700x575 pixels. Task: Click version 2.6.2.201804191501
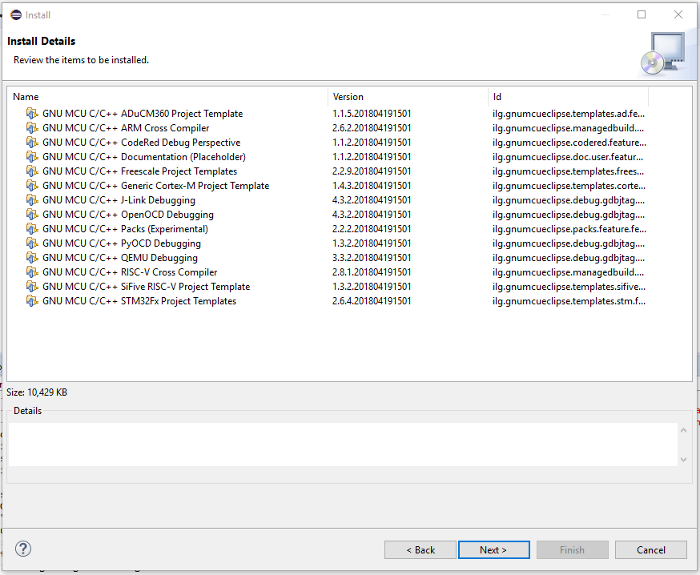(371, 128)
